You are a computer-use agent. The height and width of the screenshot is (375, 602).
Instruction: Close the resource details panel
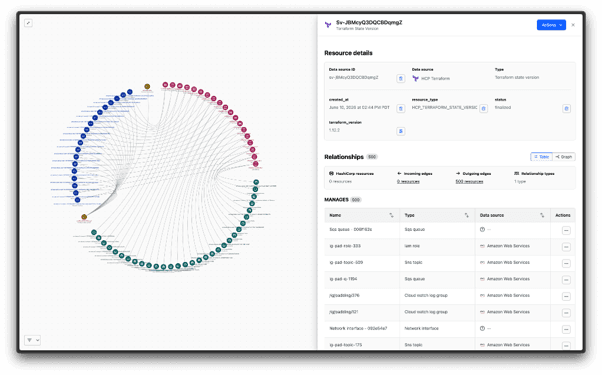573,25
